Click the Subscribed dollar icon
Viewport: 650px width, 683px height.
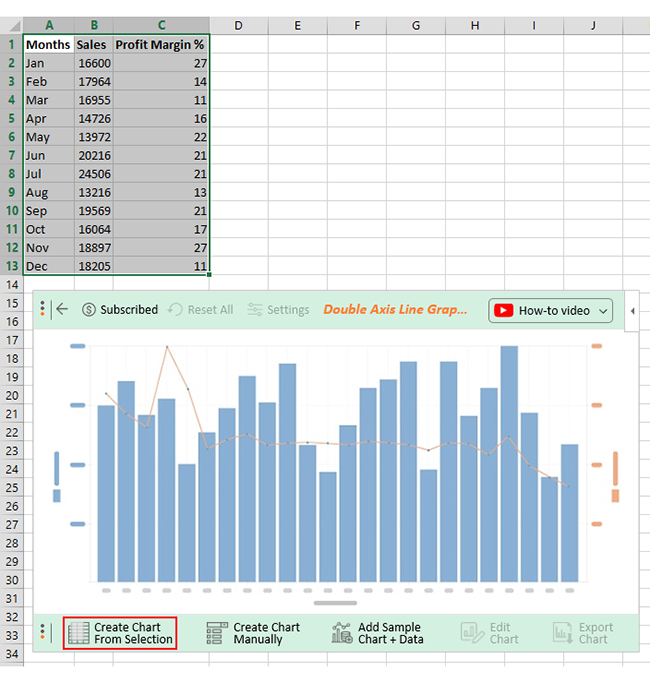[89, 310]
